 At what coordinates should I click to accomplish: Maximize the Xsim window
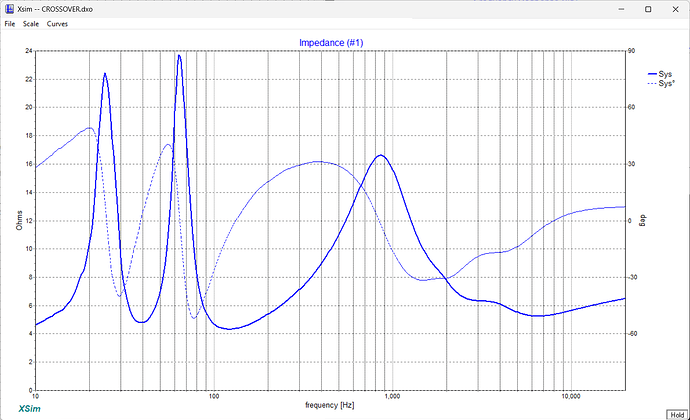click(648, 9)
